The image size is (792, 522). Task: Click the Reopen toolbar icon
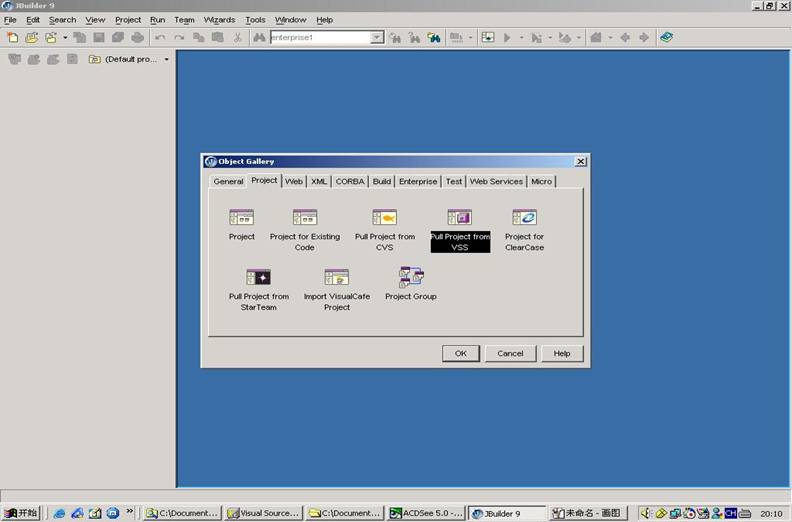(51, 37)
